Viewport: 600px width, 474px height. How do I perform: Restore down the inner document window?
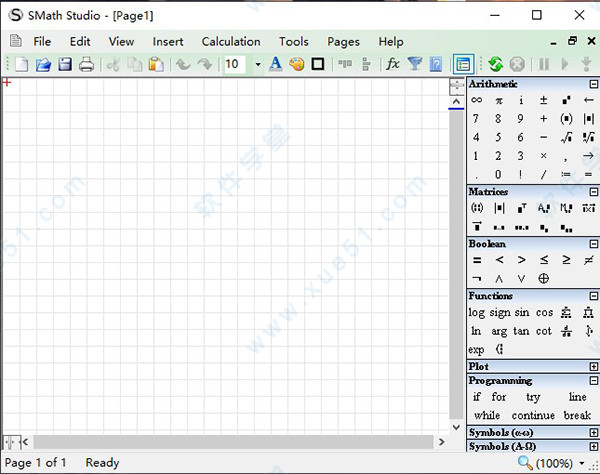click(x=572, y=41)
